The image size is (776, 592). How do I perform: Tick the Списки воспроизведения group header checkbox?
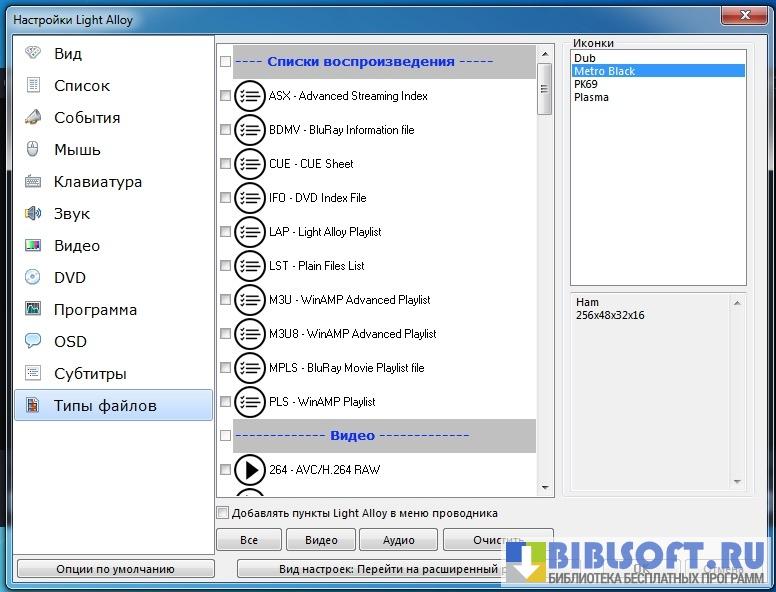(225, 62)
